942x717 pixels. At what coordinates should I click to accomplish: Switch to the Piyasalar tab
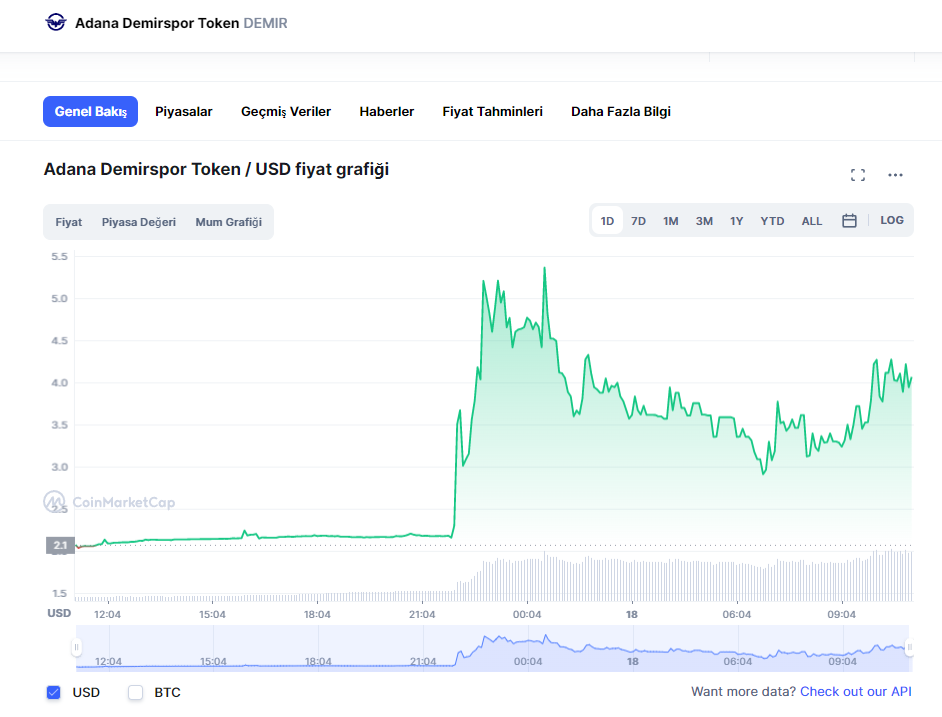[183, 112]
